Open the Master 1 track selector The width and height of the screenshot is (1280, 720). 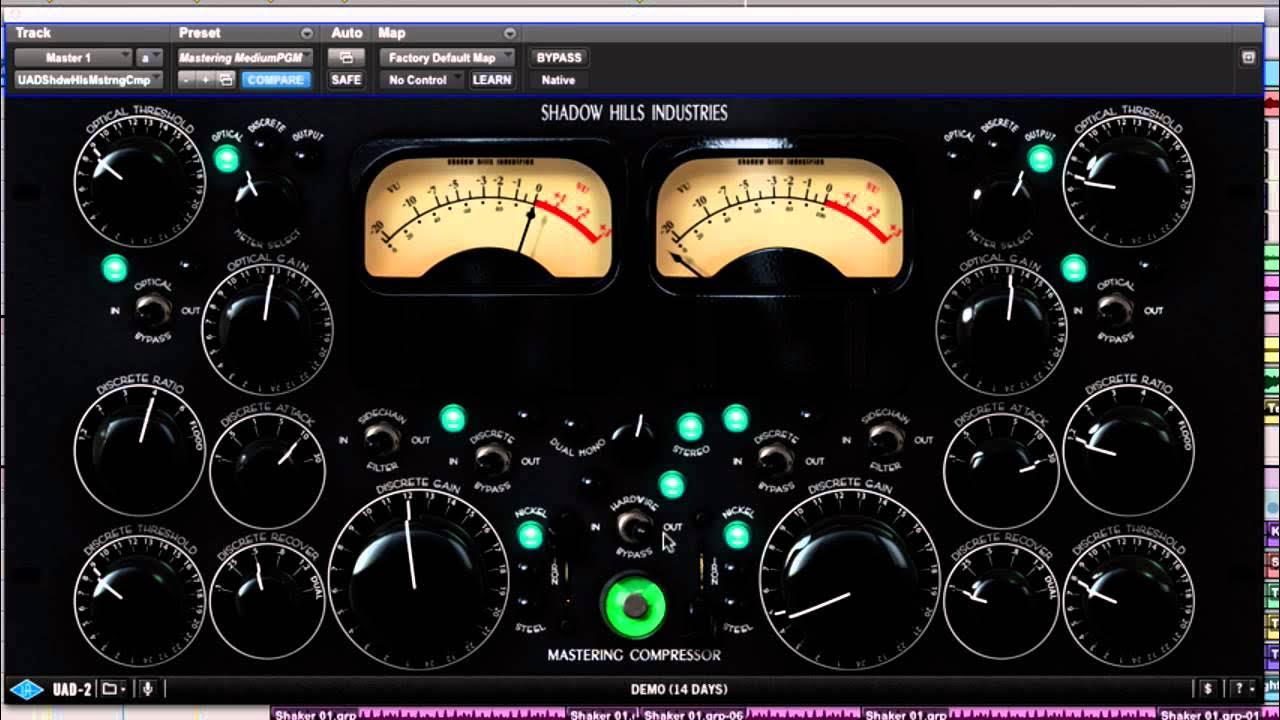72,58
